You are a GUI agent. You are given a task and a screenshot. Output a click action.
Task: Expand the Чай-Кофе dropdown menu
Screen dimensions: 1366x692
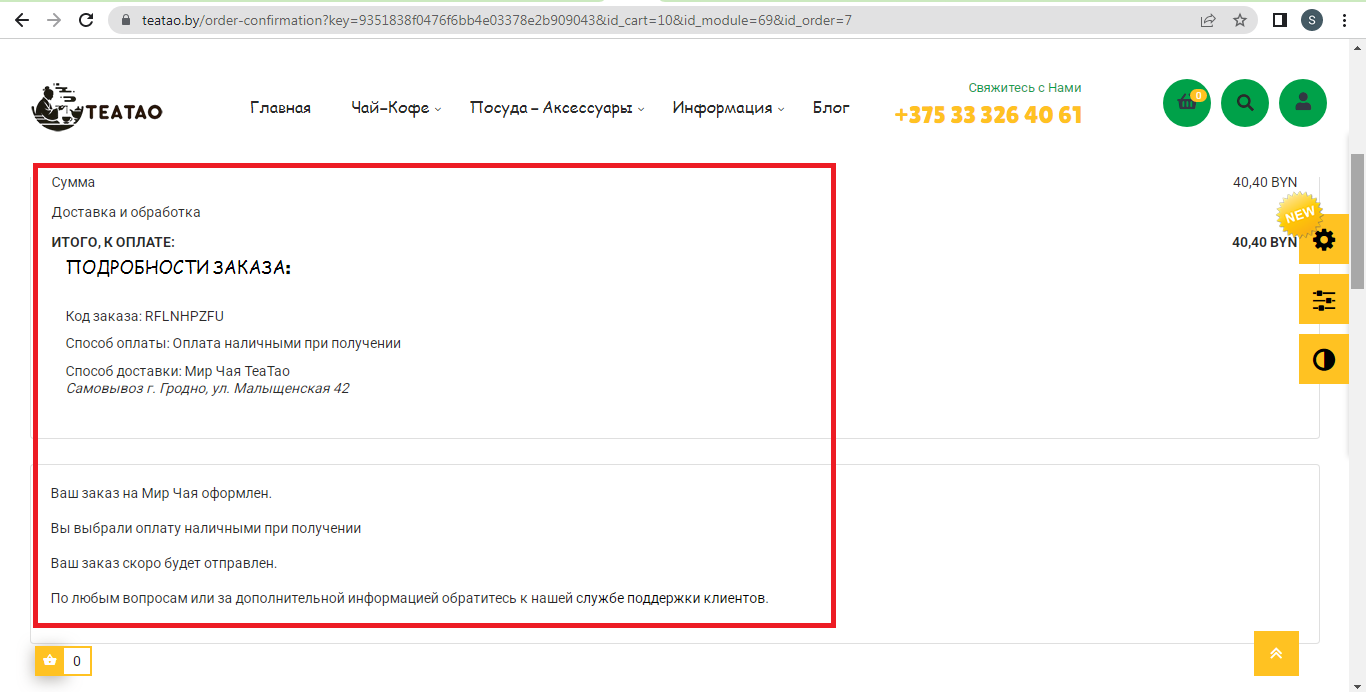[396, 108]
